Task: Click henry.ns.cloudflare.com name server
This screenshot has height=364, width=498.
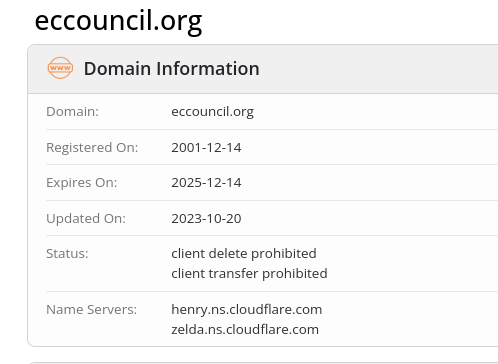Action: (x=247, y=310)
